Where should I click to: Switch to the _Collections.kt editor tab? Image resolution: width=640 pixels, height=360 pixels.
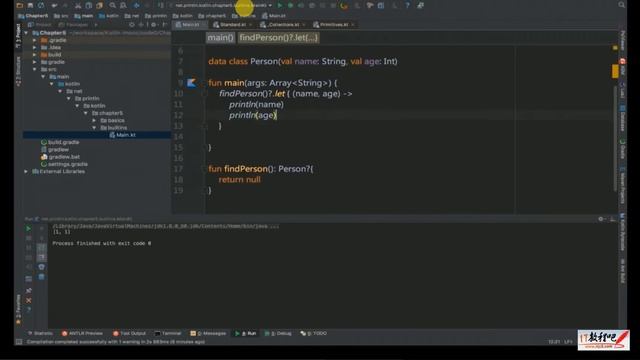coord(283,25)
